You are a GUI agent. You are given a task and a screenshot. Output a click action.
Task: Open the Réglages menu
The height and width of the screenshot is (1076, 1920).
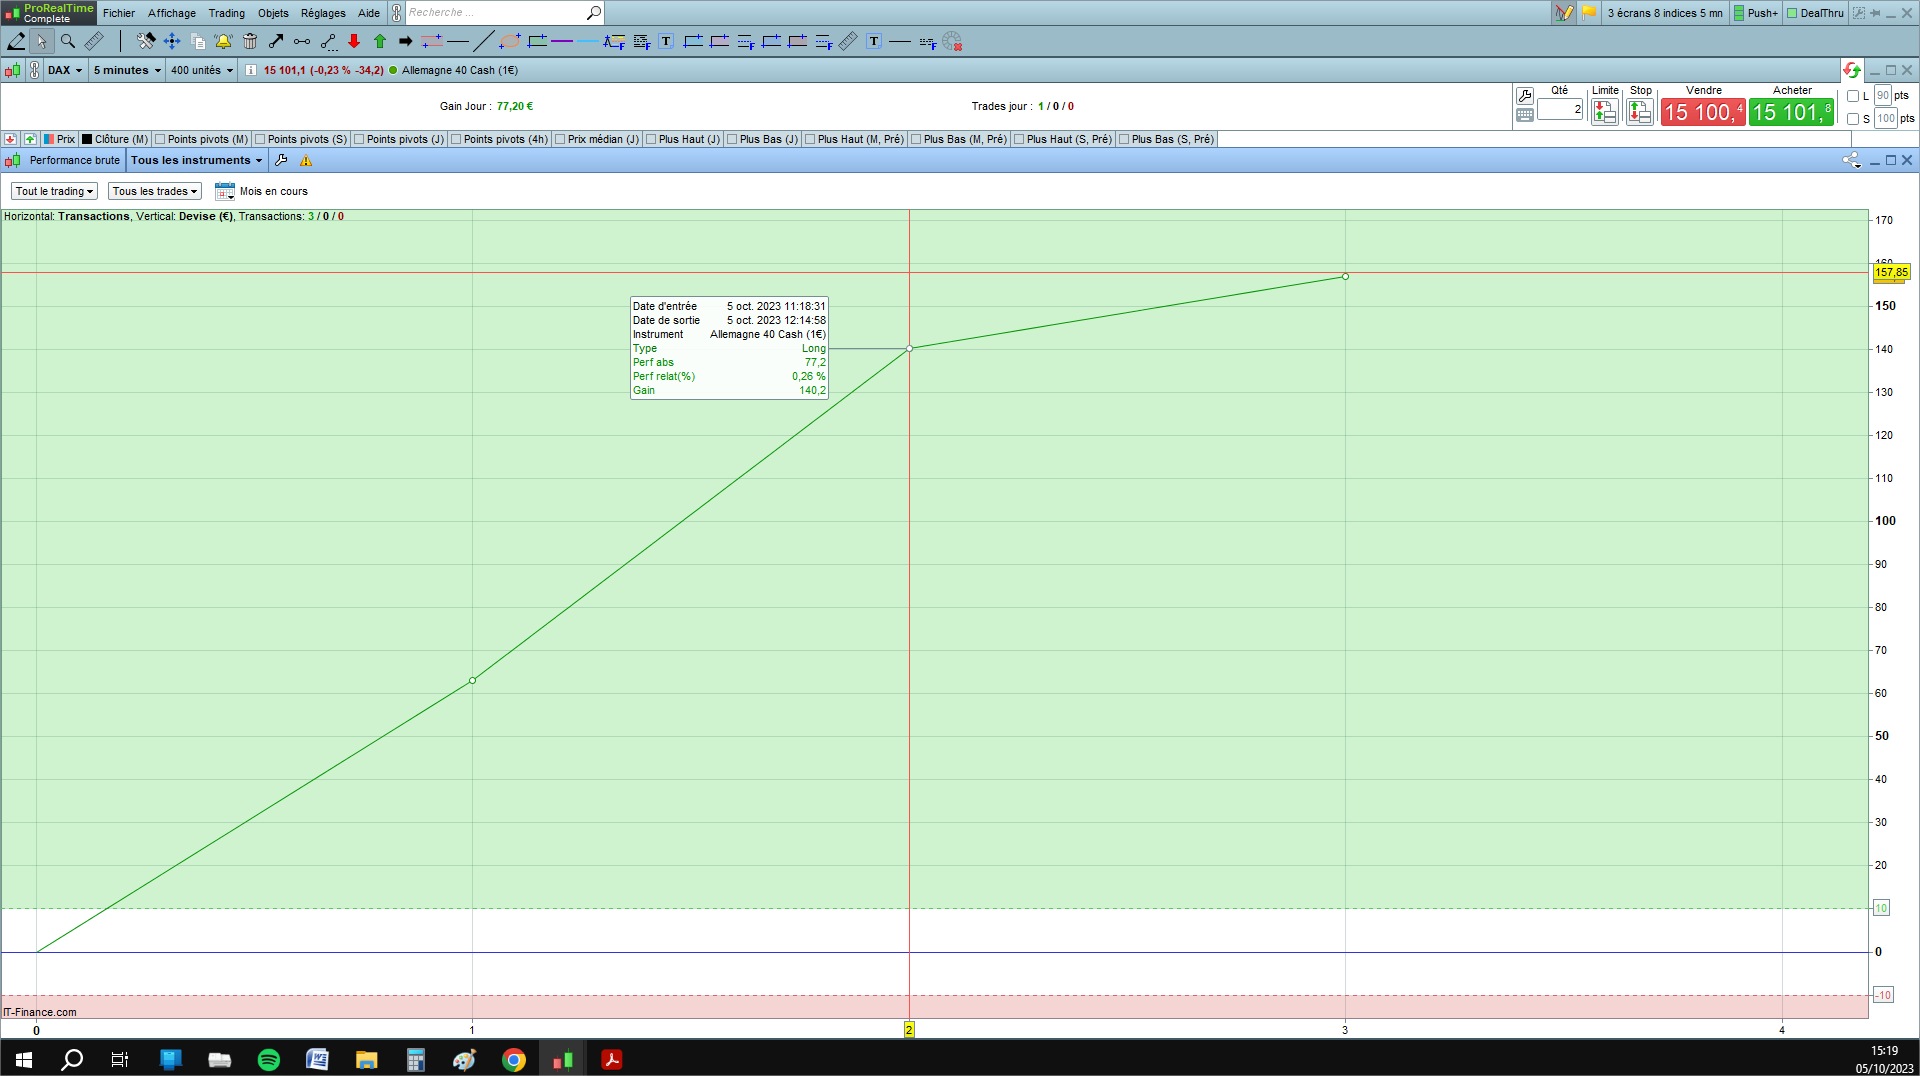323,13
